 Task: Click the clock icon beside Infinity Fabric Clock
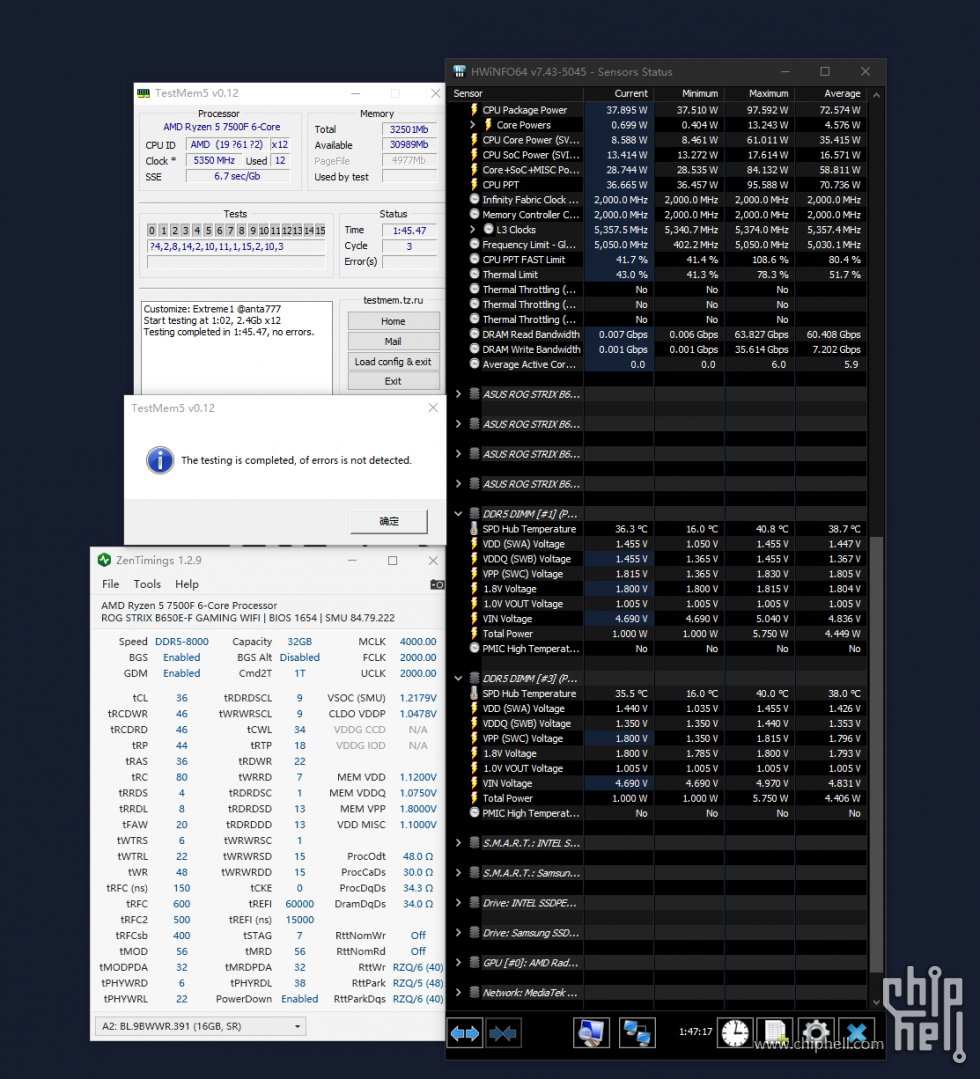(x=474, y=200)
